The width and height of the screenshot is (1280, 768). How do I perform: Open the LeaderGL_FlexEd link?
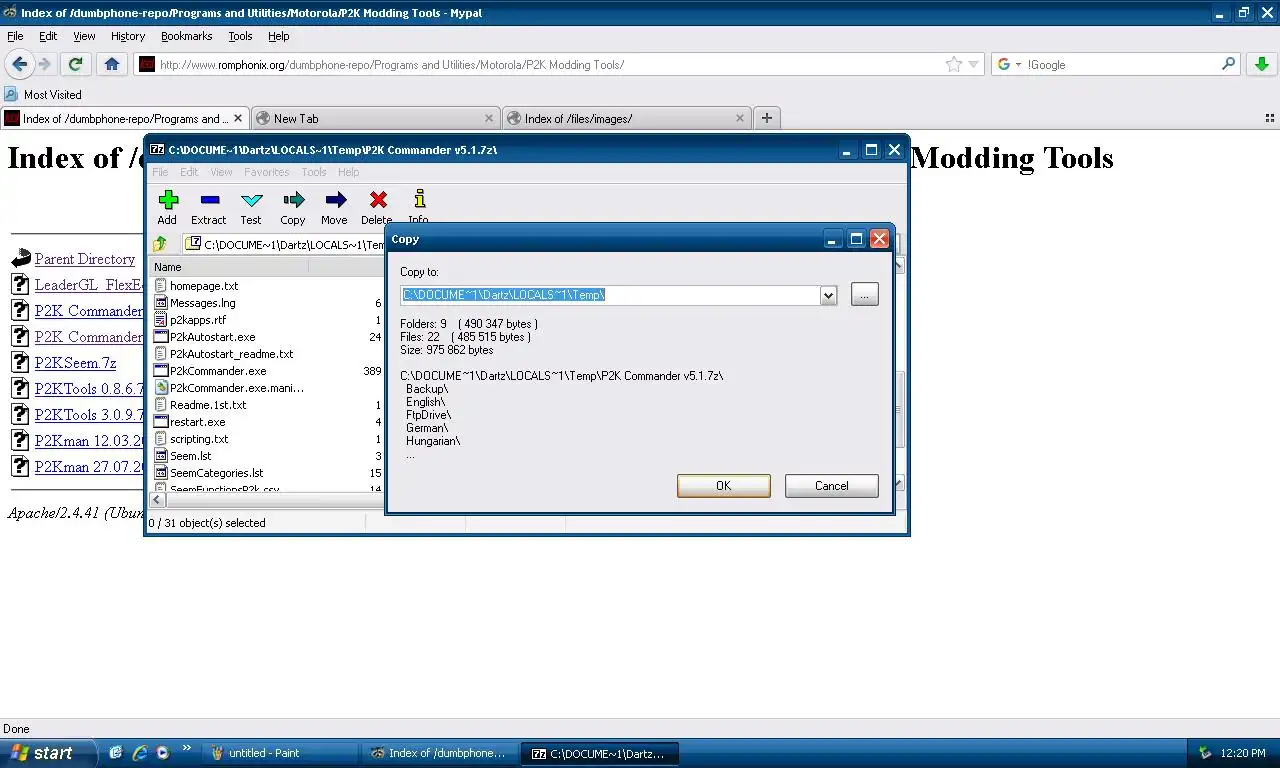[x=89, y=284]
